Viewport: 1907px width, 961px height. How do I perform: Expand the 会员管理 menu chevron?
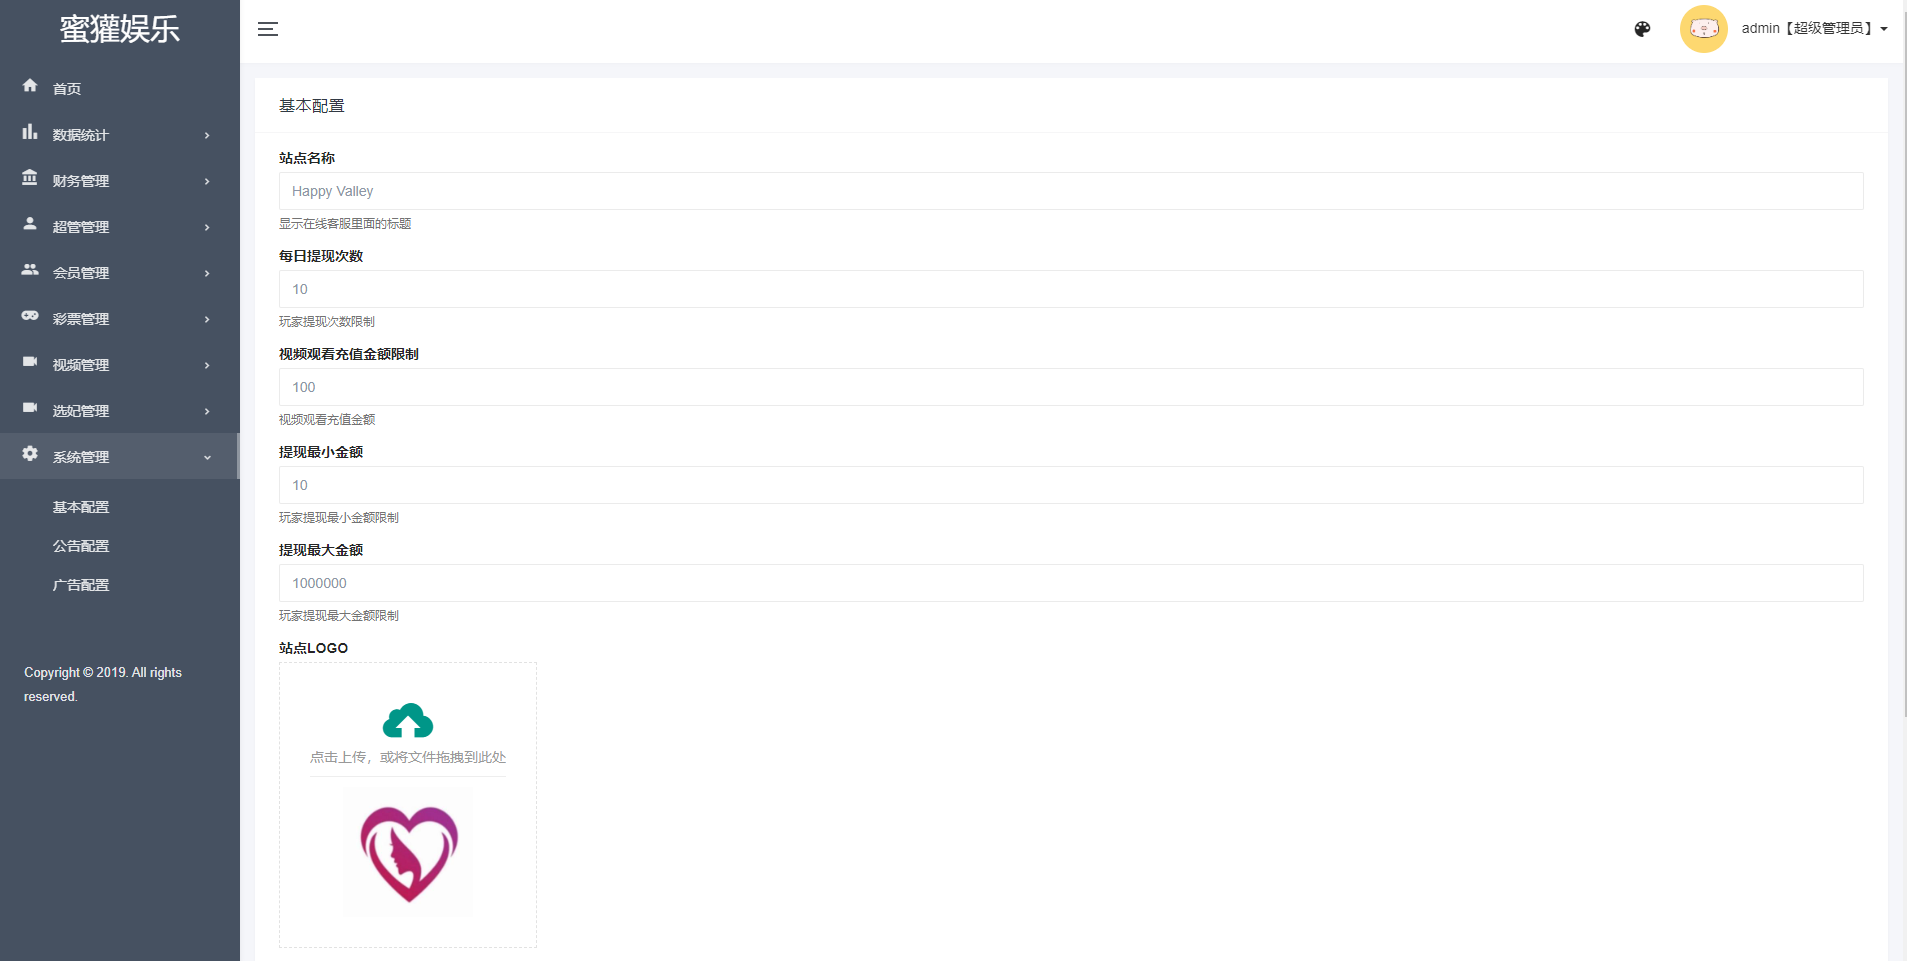[x=207, y=273]
